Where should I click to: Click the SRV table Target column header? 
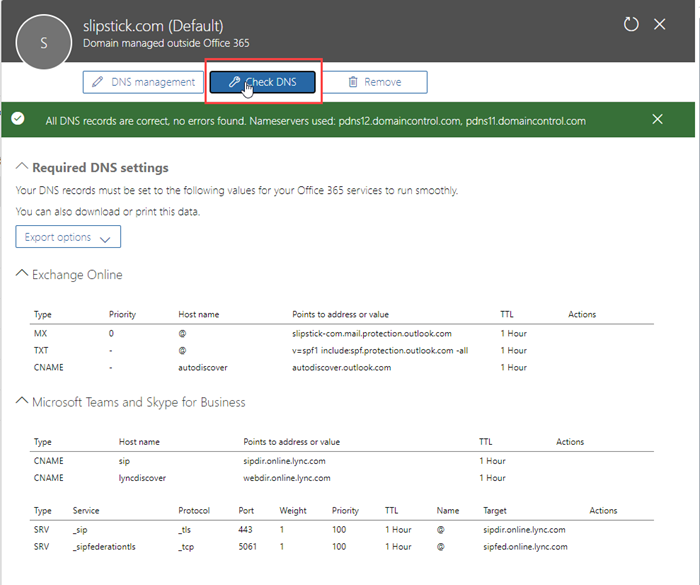tap(495, 510)
